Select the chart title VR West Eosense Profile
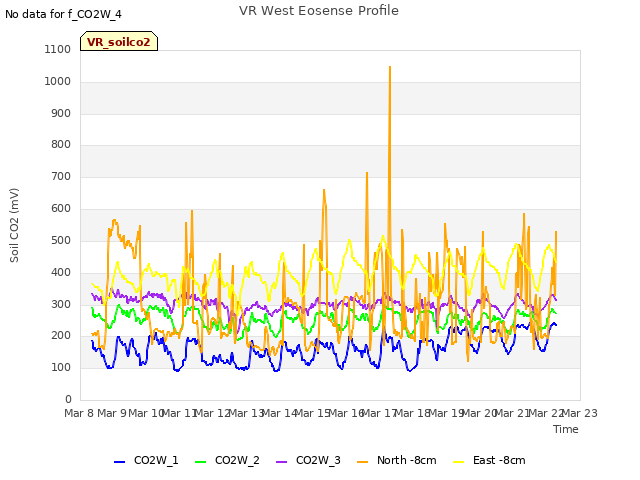Image resolution: width=640 pixels, height=480 pixels. 319,11
